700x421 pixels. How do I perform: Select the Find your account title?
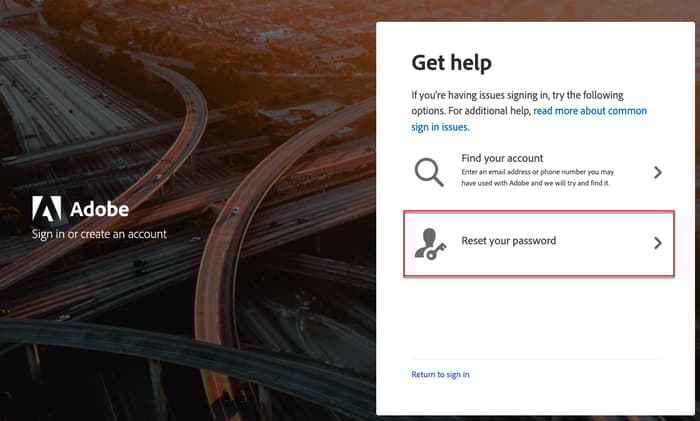502,158
